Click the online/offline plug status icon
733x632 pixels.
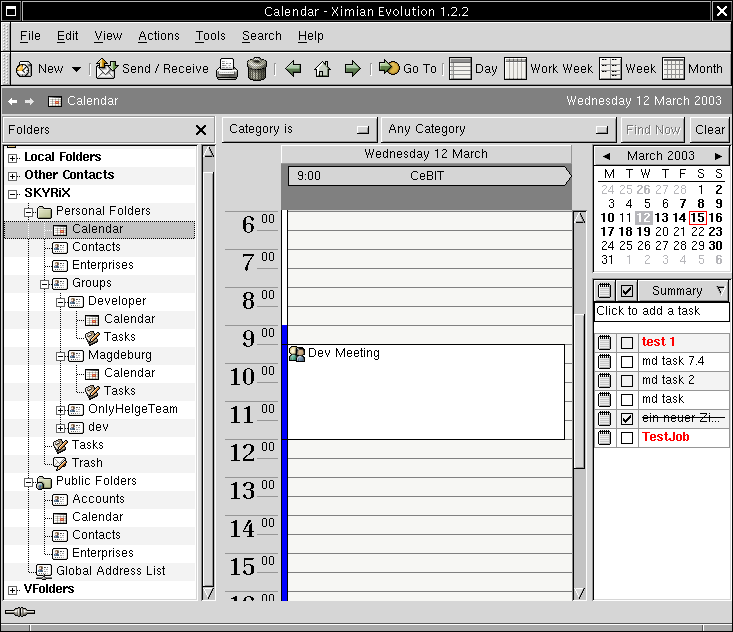tap(20, 612)
